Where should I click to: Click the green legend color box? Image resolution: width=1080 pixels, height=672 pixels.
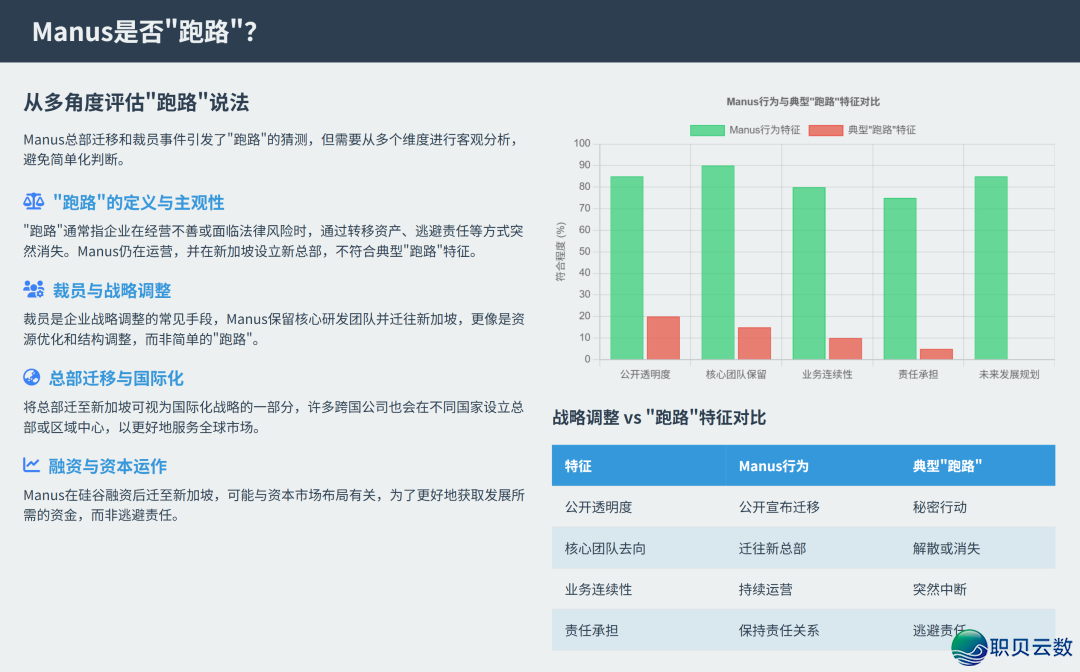click(707, 130)
